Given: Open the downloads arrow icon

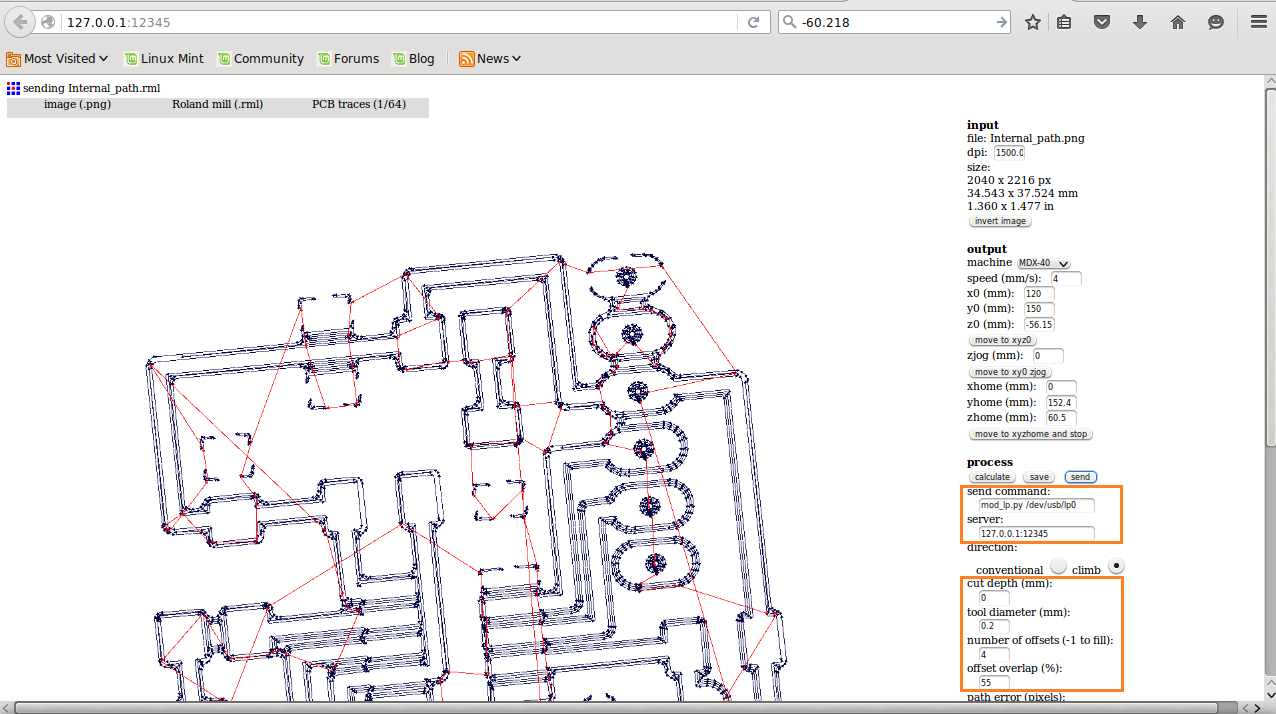Looking at the screenshot, I should click(1140, 22).
